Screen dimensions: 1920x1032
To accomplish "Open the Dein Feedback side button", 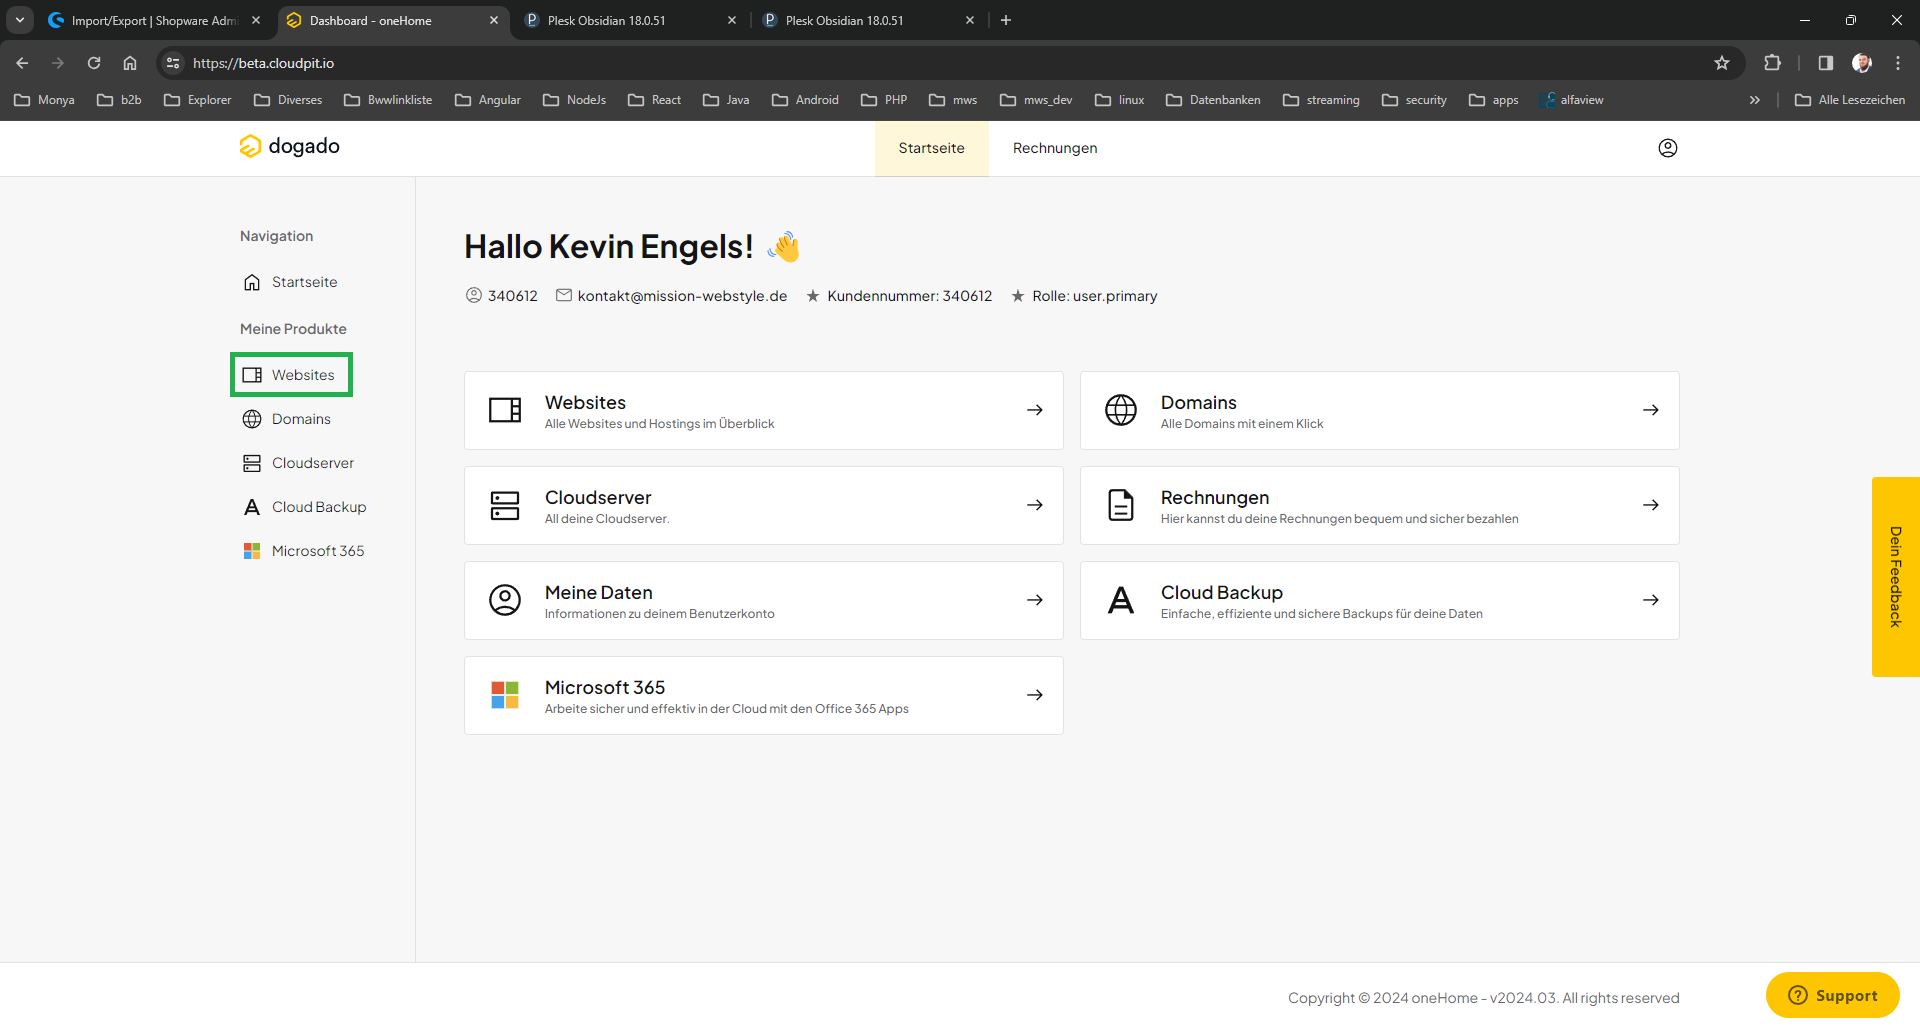I will coord(1895,577).
